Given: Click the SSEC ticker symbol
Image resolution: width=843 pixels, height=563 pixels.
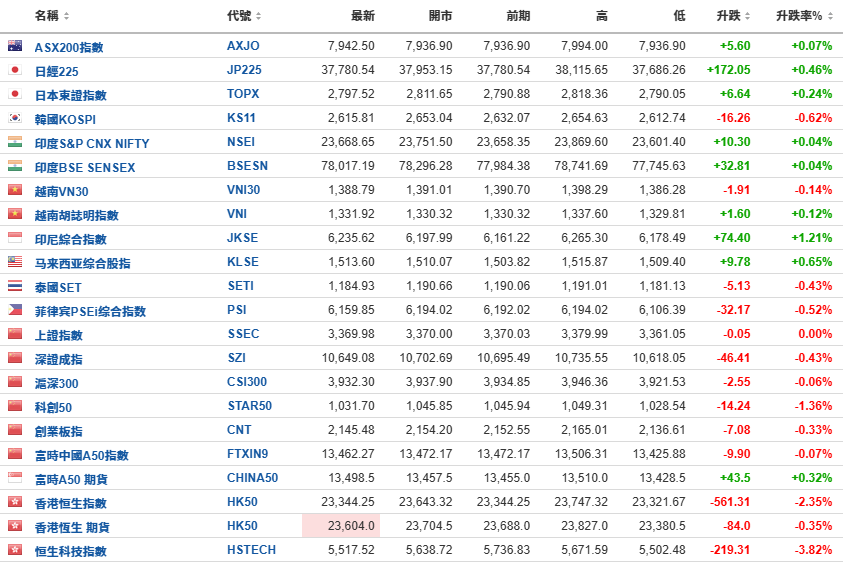Looking at the screenshot, I should pyautogui.click(x=243, y=334).
